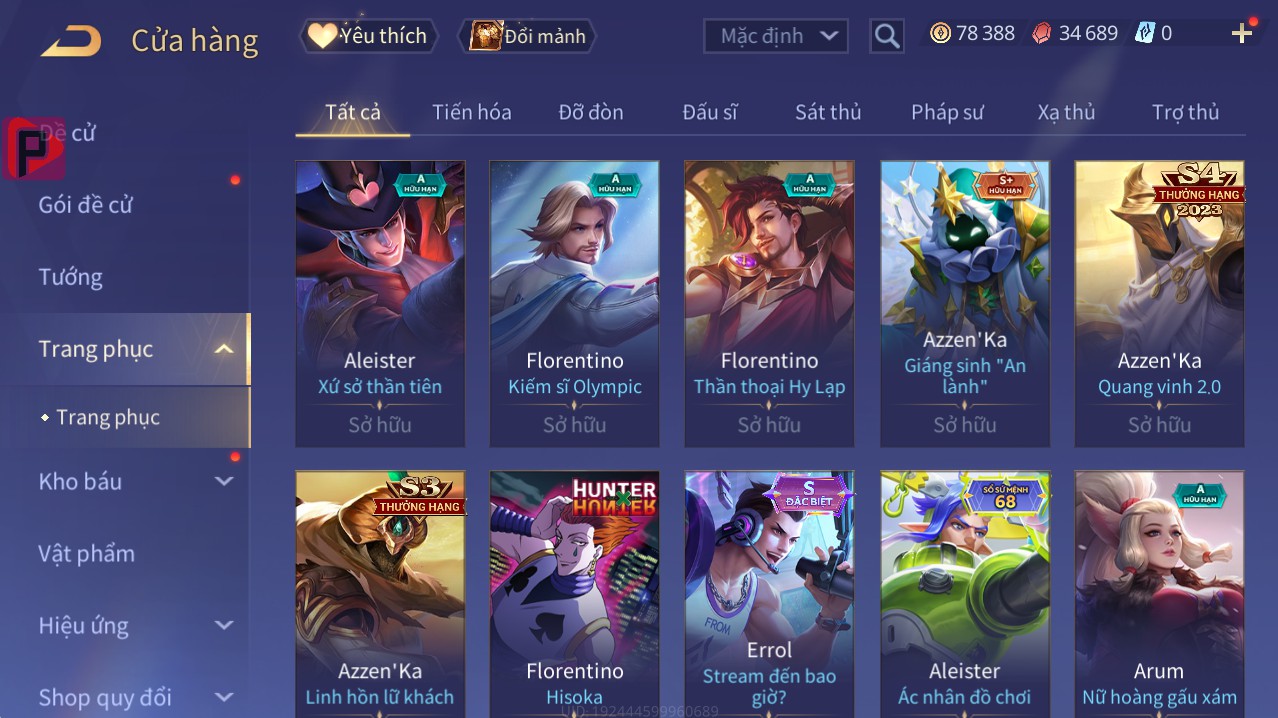Expand Shop quy đổi section
1278x718 pixels.
[224, 697]
